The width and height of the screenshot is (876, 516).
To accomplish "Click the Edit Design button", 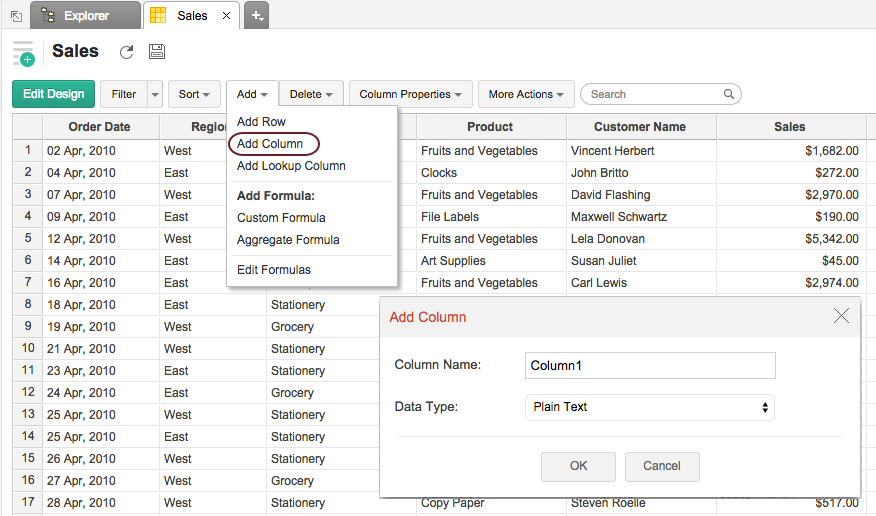I will [x=54, y=94].
